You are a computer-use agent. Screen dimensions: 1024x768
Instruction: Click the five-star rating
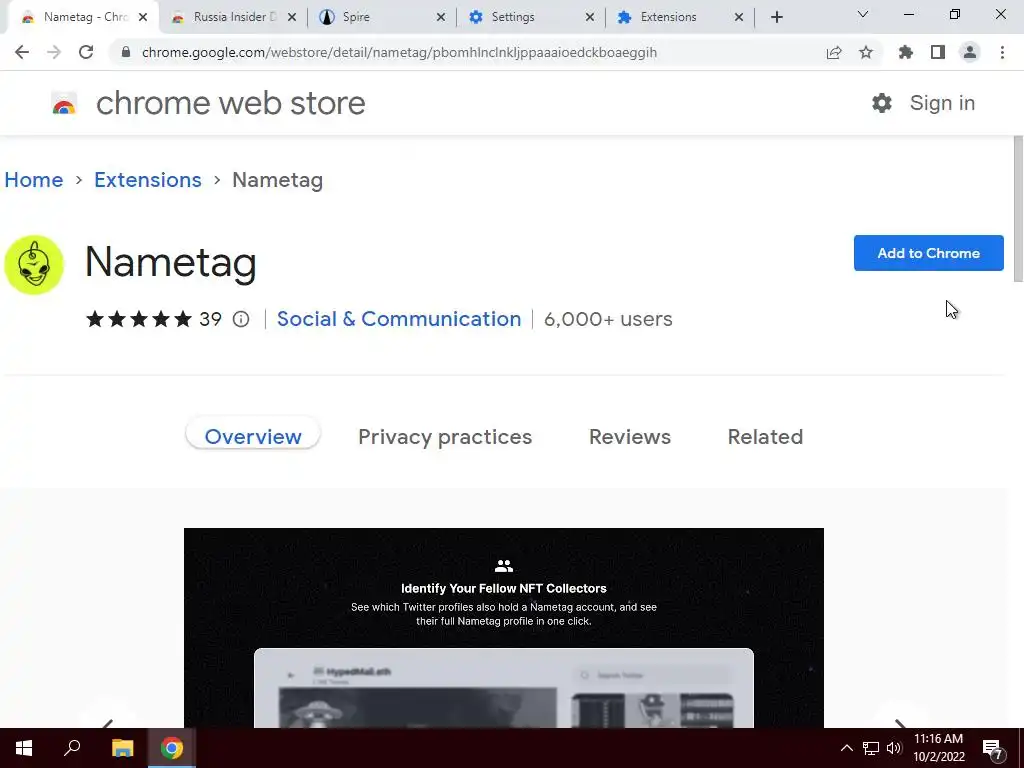(138, 319)
